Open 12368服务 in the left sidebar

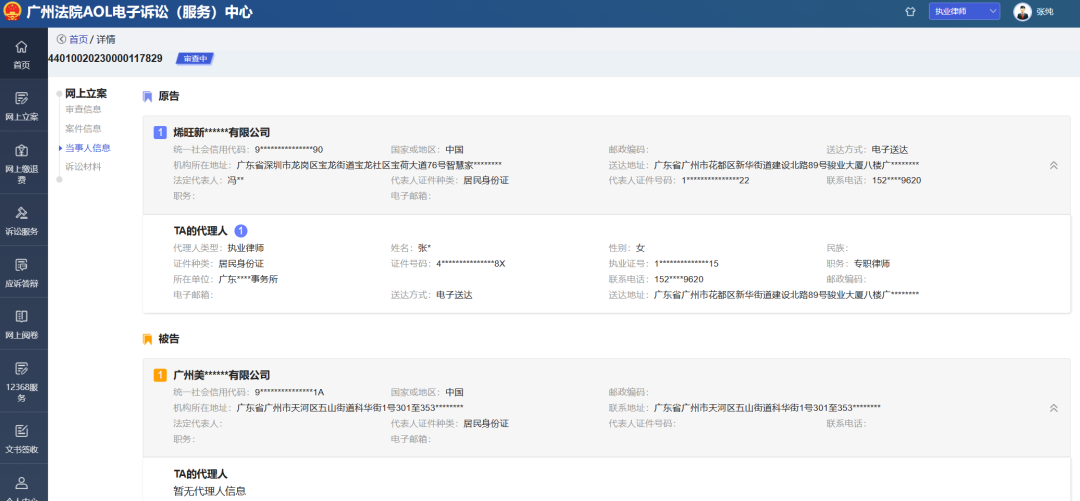click(x=22, y=382)
